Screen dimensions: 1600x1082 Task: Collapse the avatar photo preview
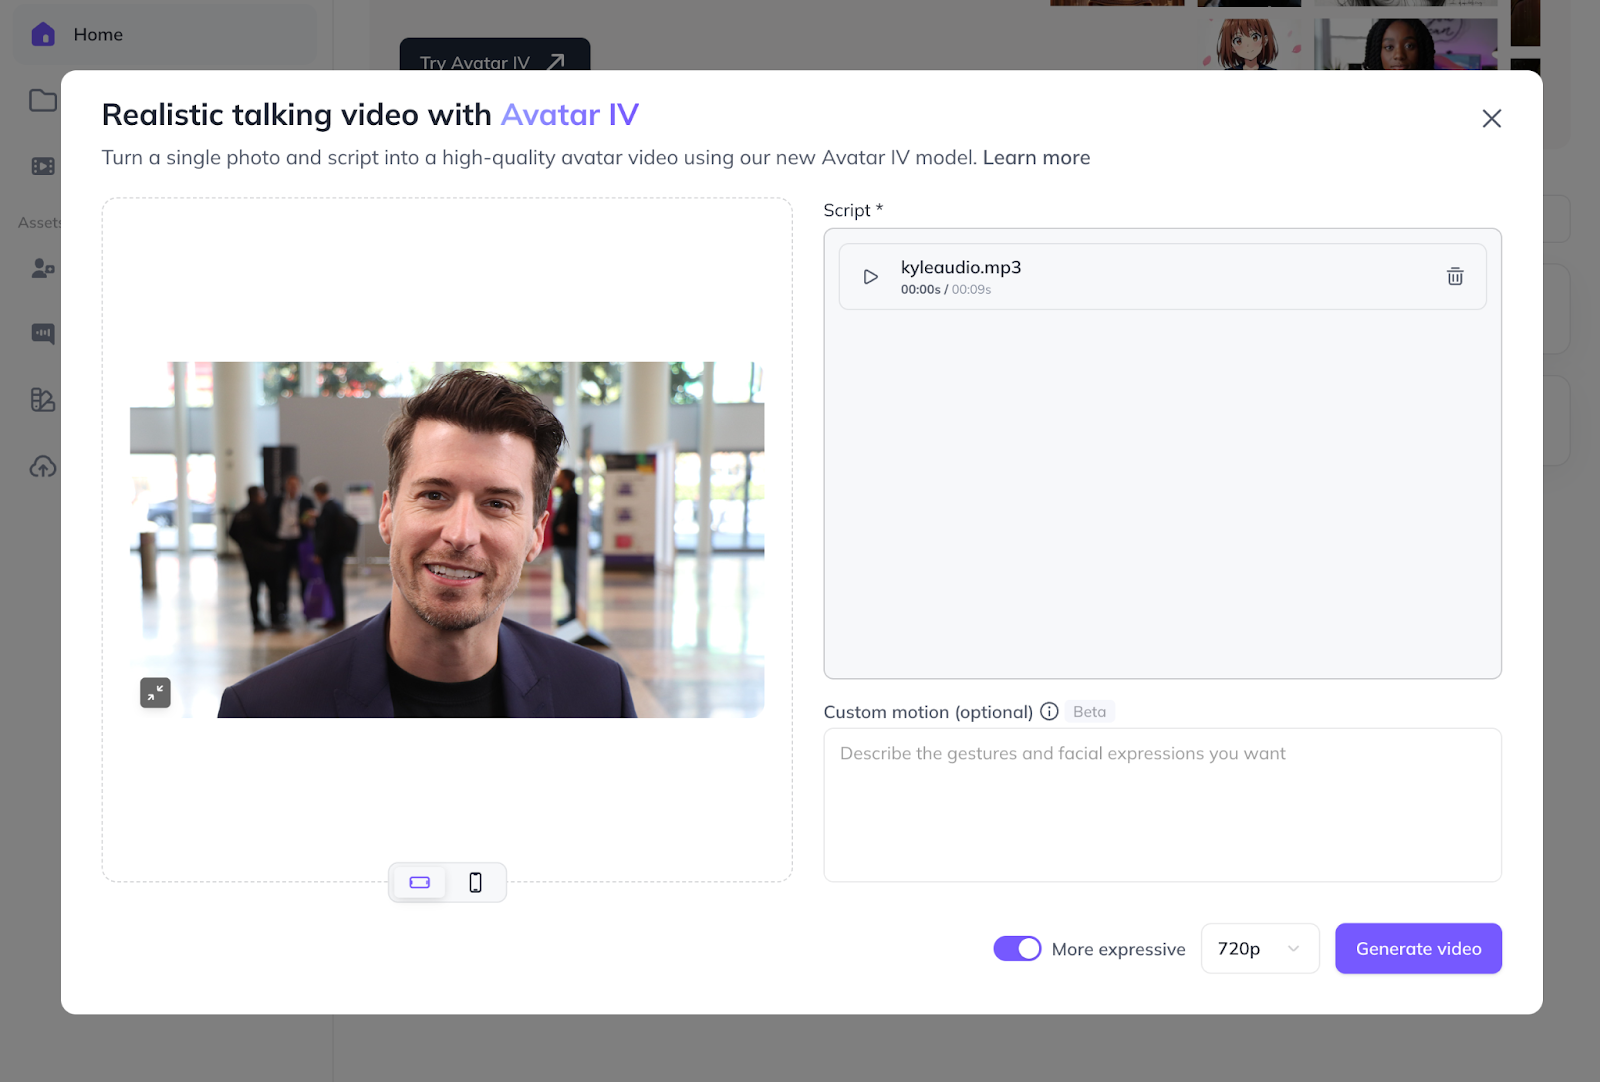click(155, 692)
